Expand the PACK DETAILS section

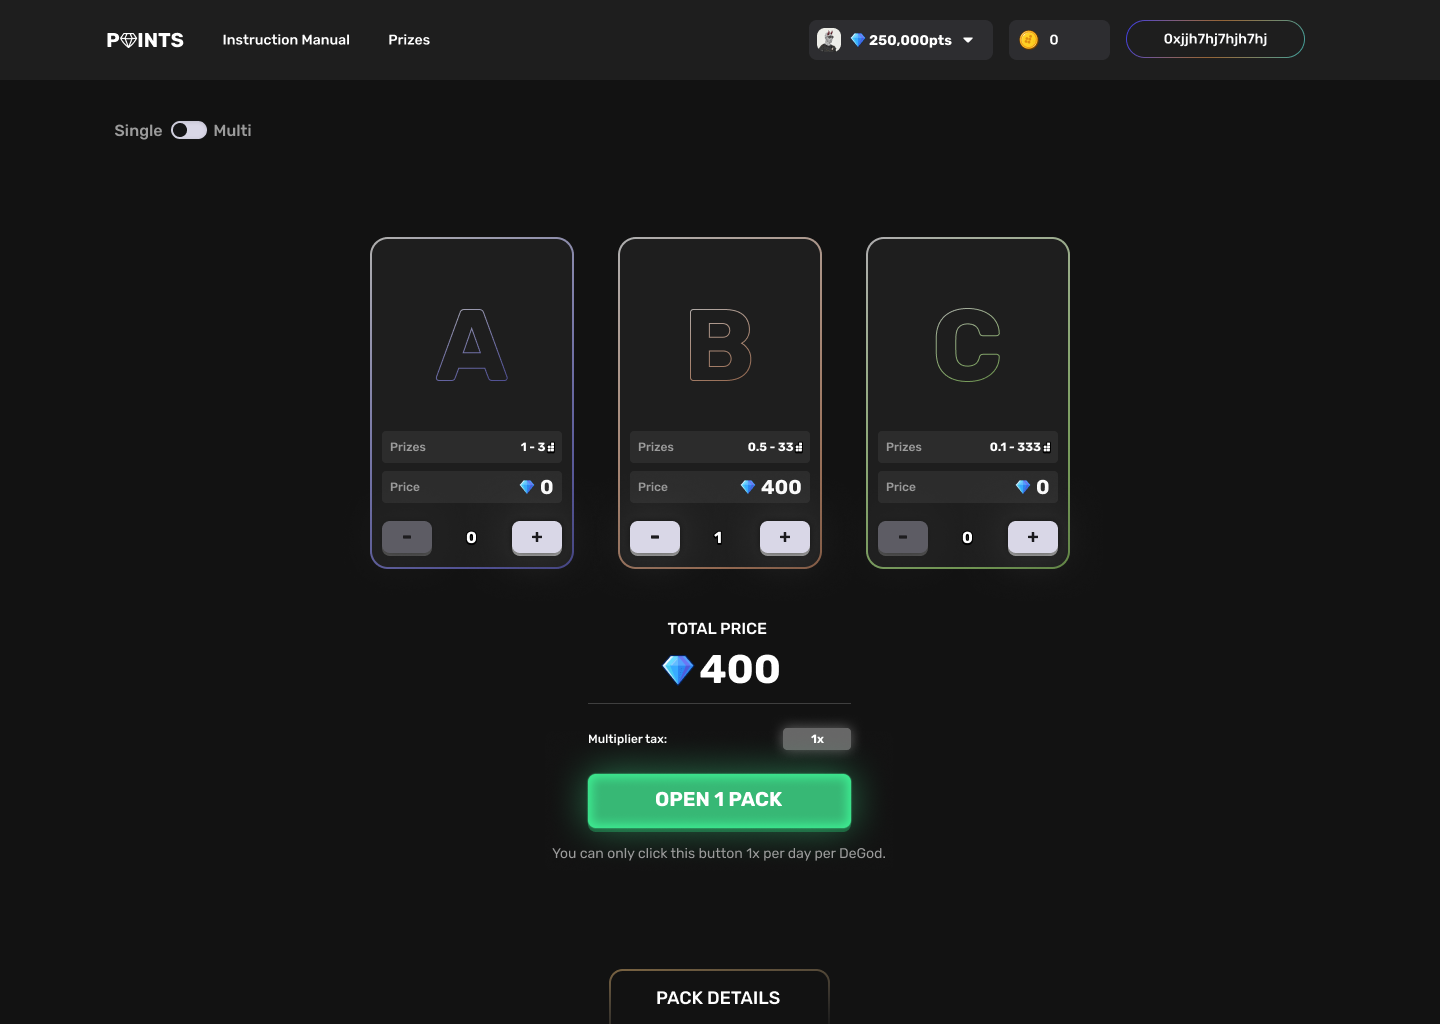719,997
